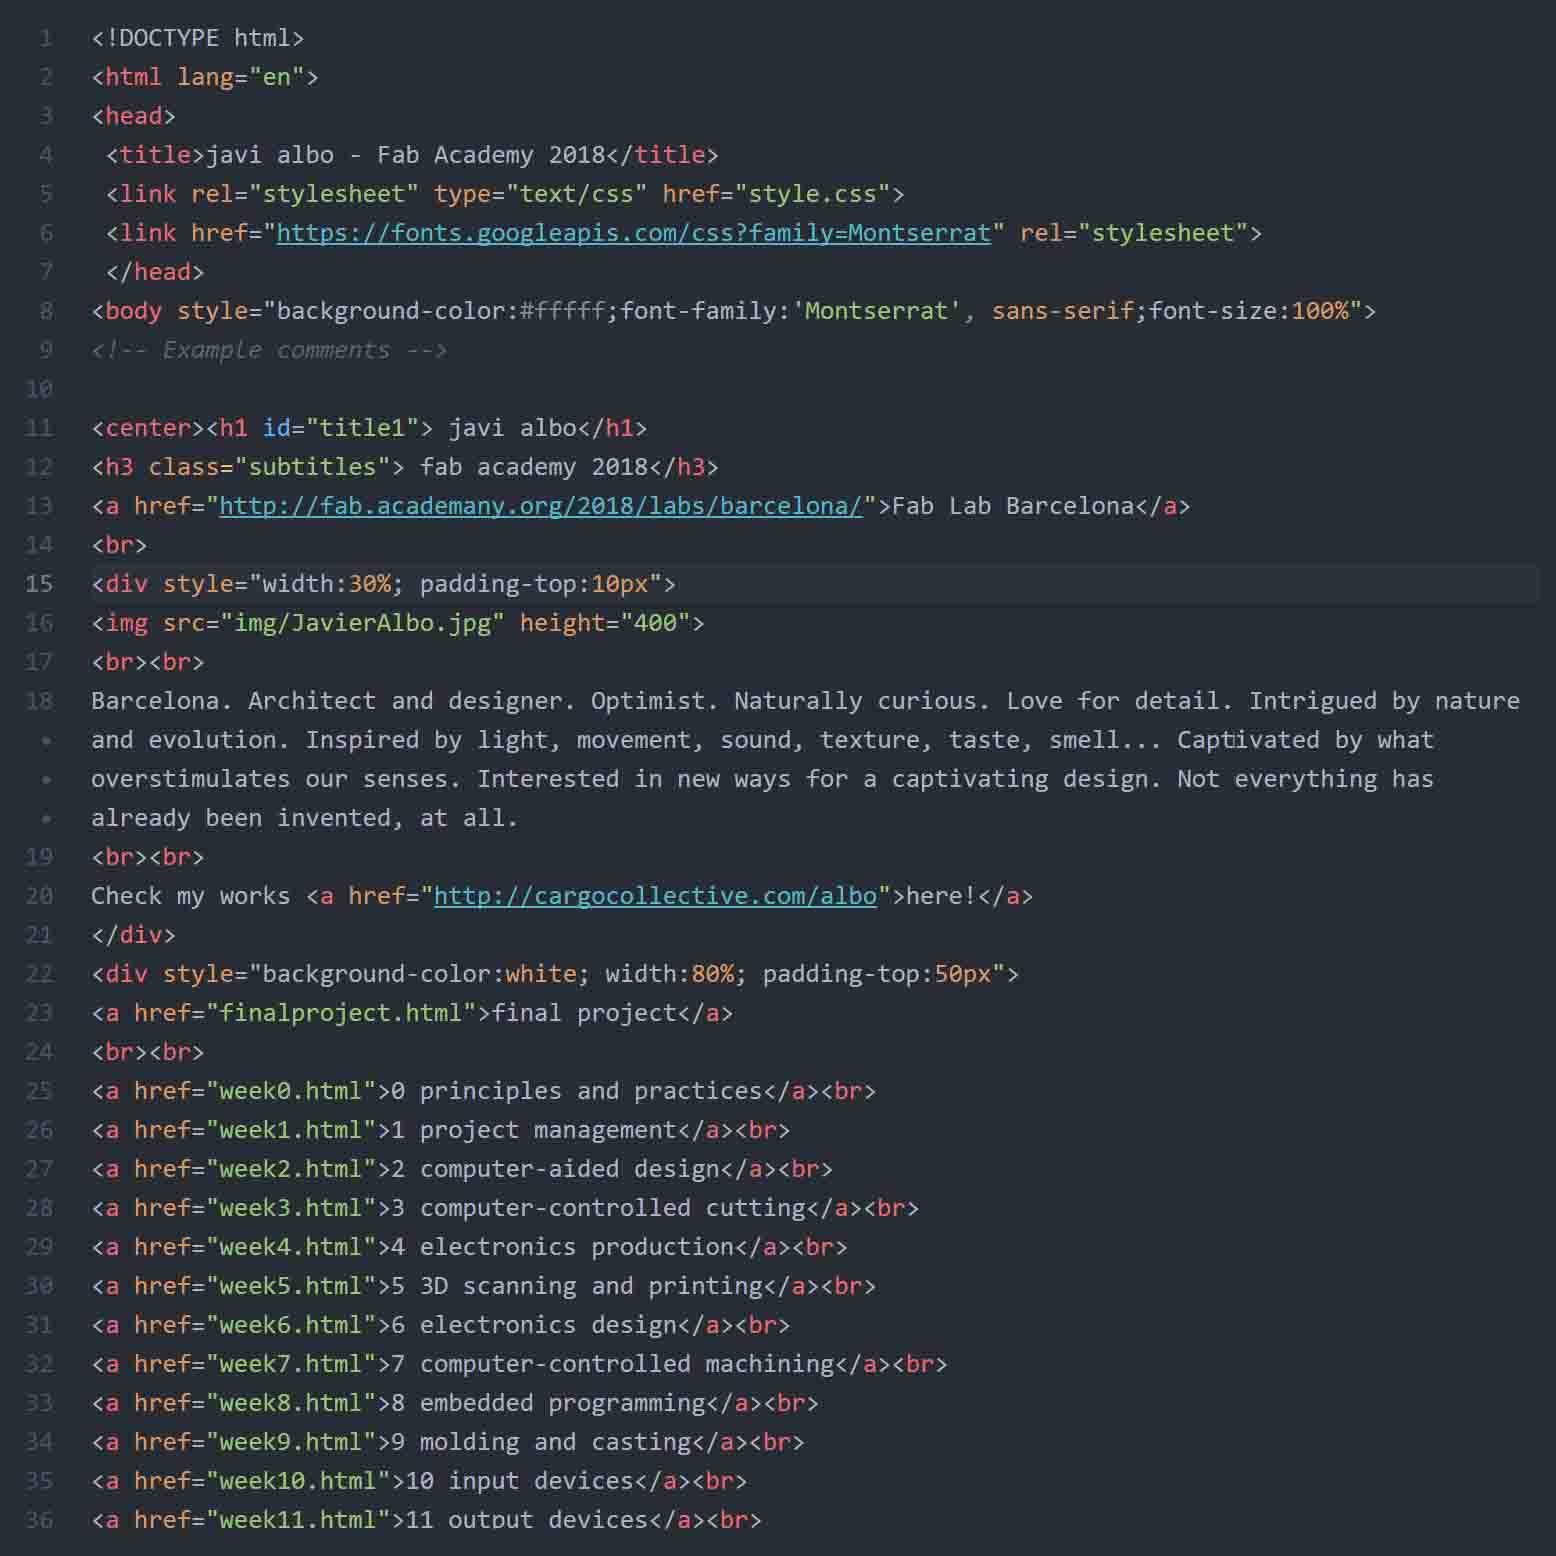The height and width of the screenshot is (1556, 1556).
Task: Open the fab.academany.org Barcelona labs URL
Action: (541, 506)
